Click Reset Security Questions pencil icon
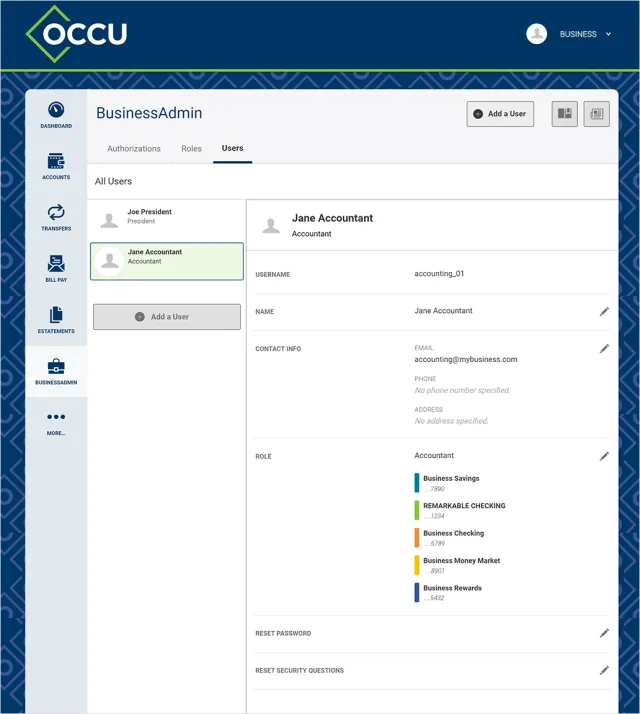Viewport: 640px width, 714px height. [x=604, y=670]
